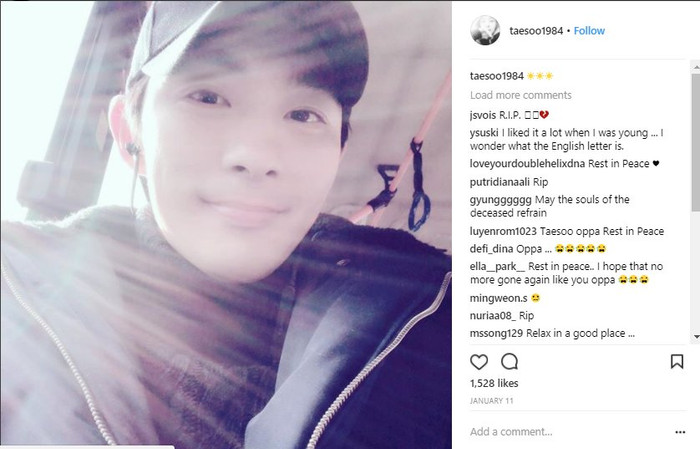This screenshot has width=700, height=449.
Task: Follow taesoo1984 account
Action: click(589, 30)
